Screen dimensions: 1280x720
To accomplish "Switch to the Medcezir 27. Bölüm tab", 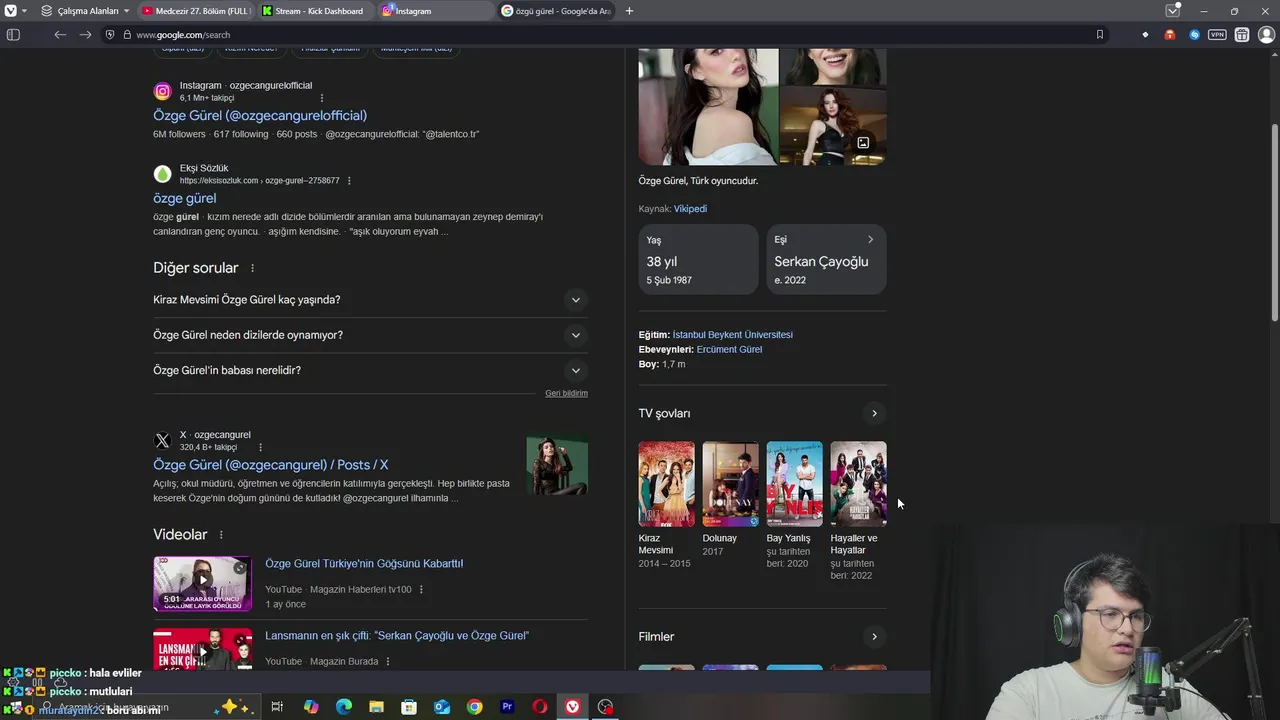I will tap(196, 11).
